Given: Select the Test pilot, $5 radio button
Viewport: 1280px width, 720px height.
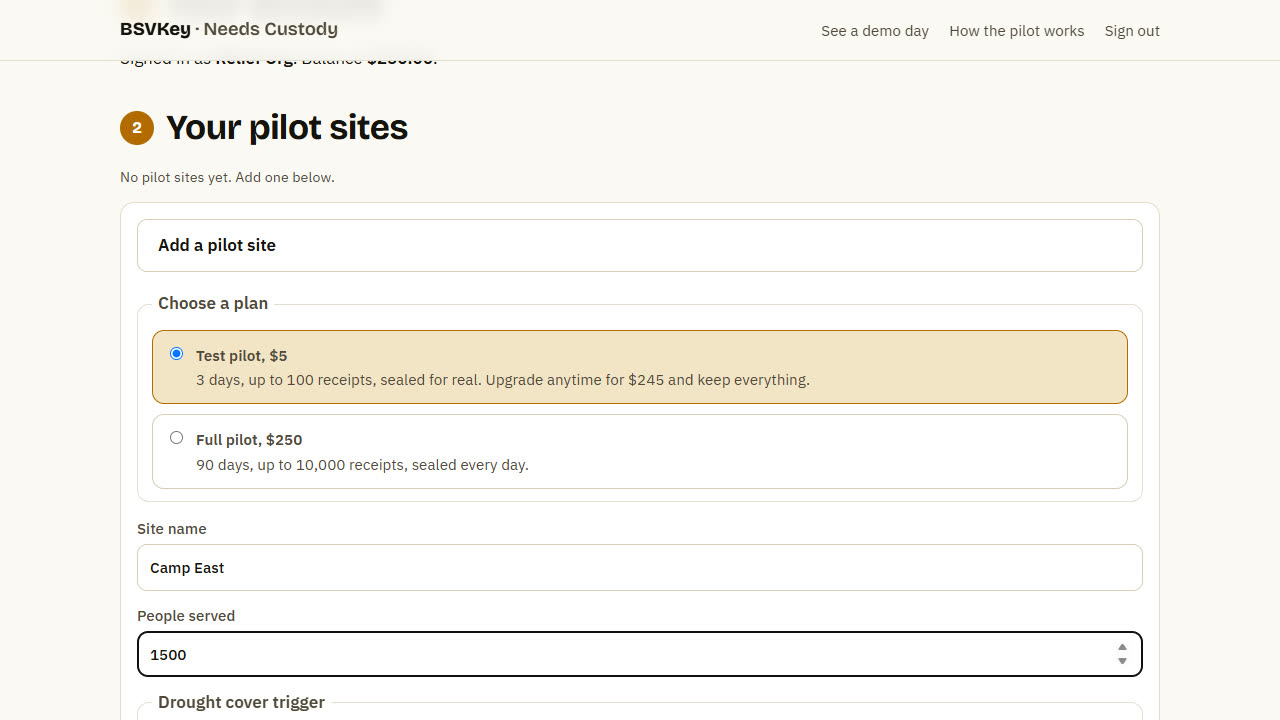Looking at the screenshot, I should pyautogui.click(x=177, y=354).
